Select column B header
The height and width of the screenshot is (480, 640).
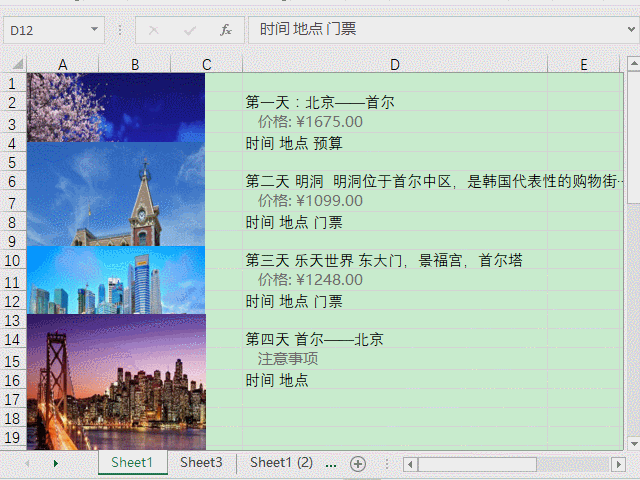coord(135,64)
